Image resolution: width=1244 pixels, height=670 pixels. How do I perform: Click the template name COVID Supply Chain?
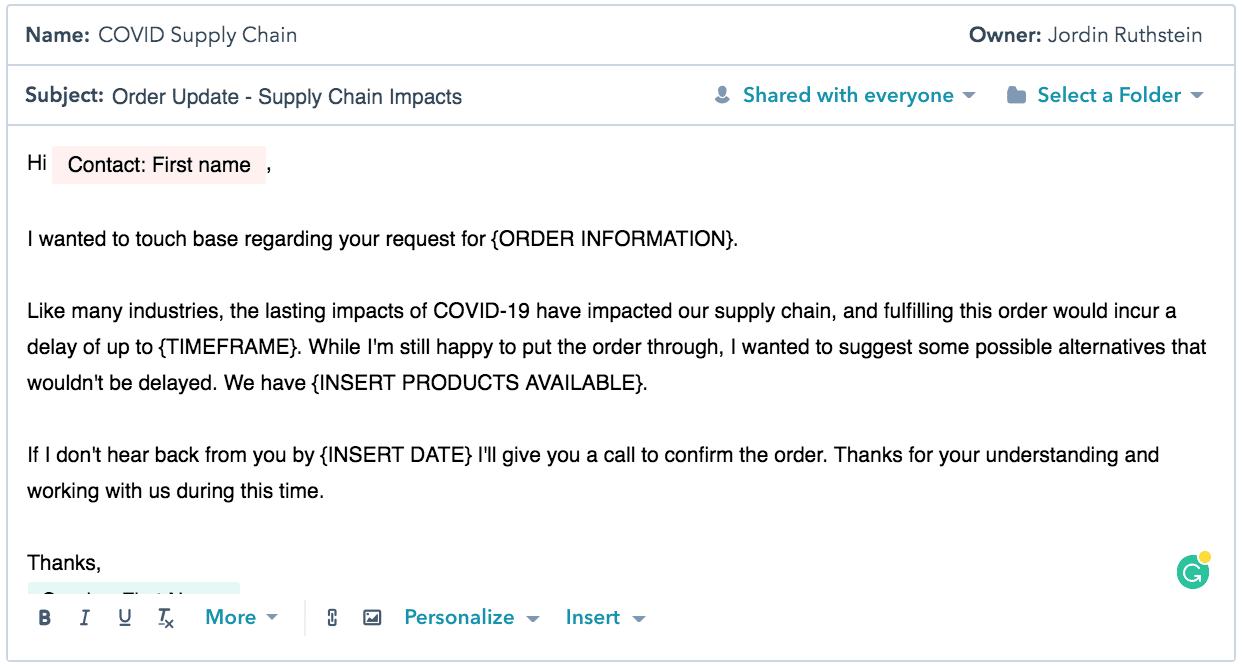point(196,34)
